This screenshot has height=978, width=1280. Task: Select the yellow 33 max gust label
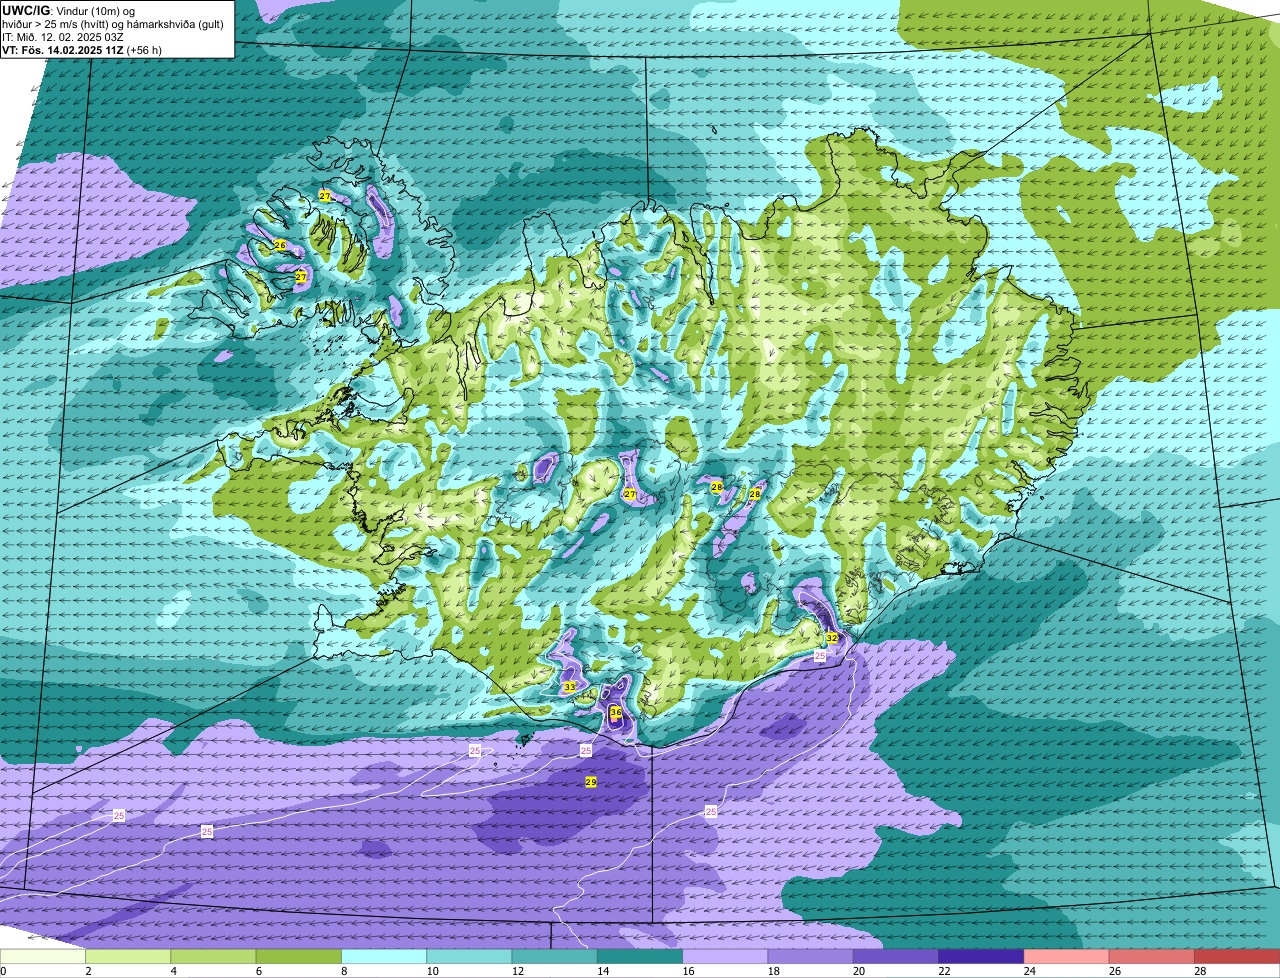tap(569, 687)
